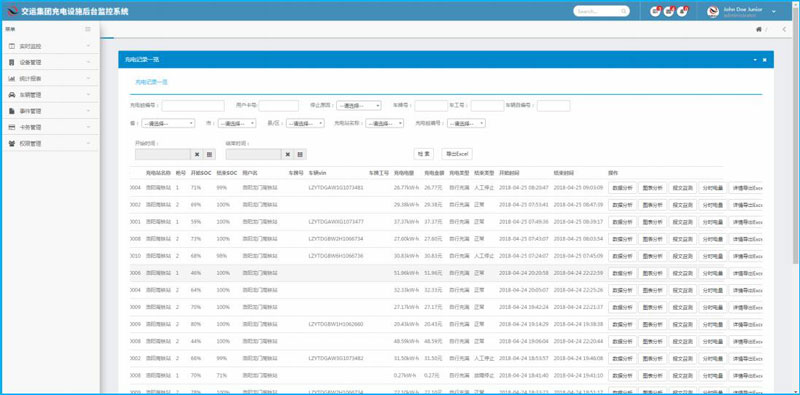Collapse the 充电记录一览 panel via caret
Image resolution: width=800 pixels, height=395 pixels.
pos(755,60)
